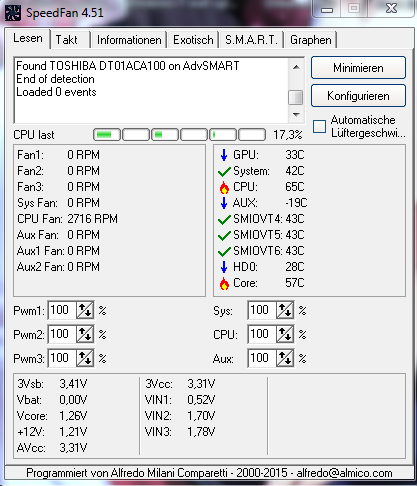Click the log line 'End of detection'
The image size is (417, 486).
tap(55, 79)
